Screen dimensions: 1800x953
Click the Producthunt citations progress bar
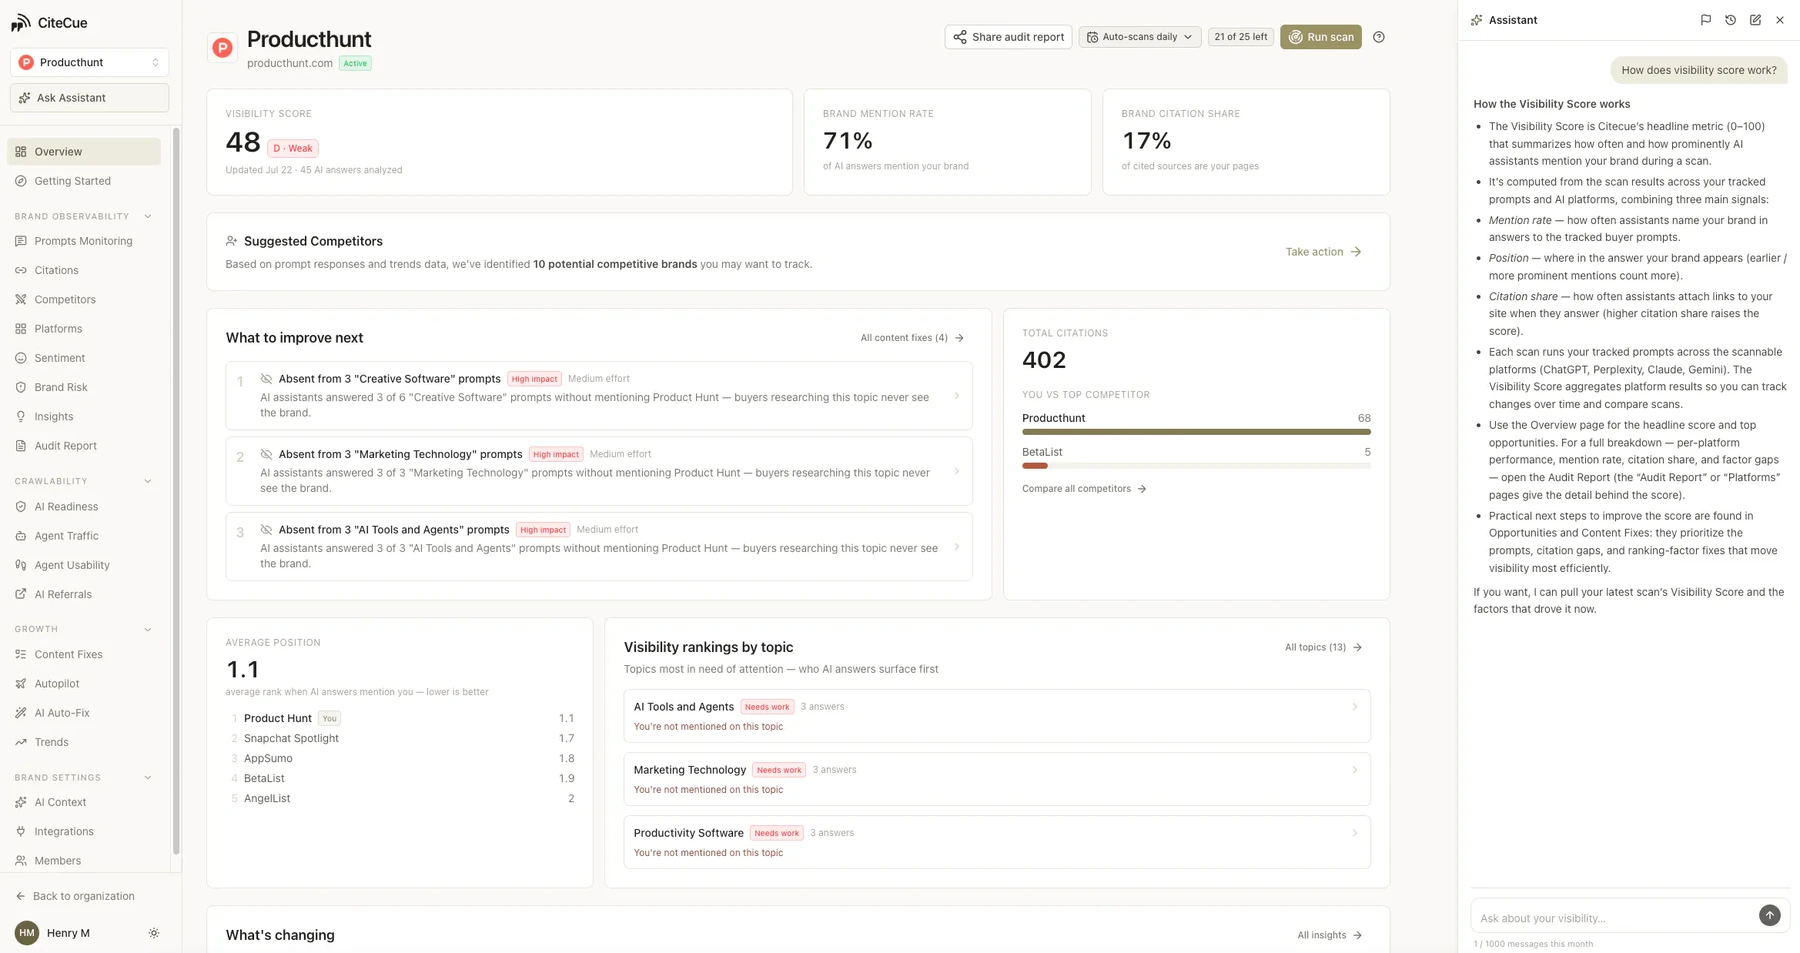pyautogui.click(x=1196, y=432)
